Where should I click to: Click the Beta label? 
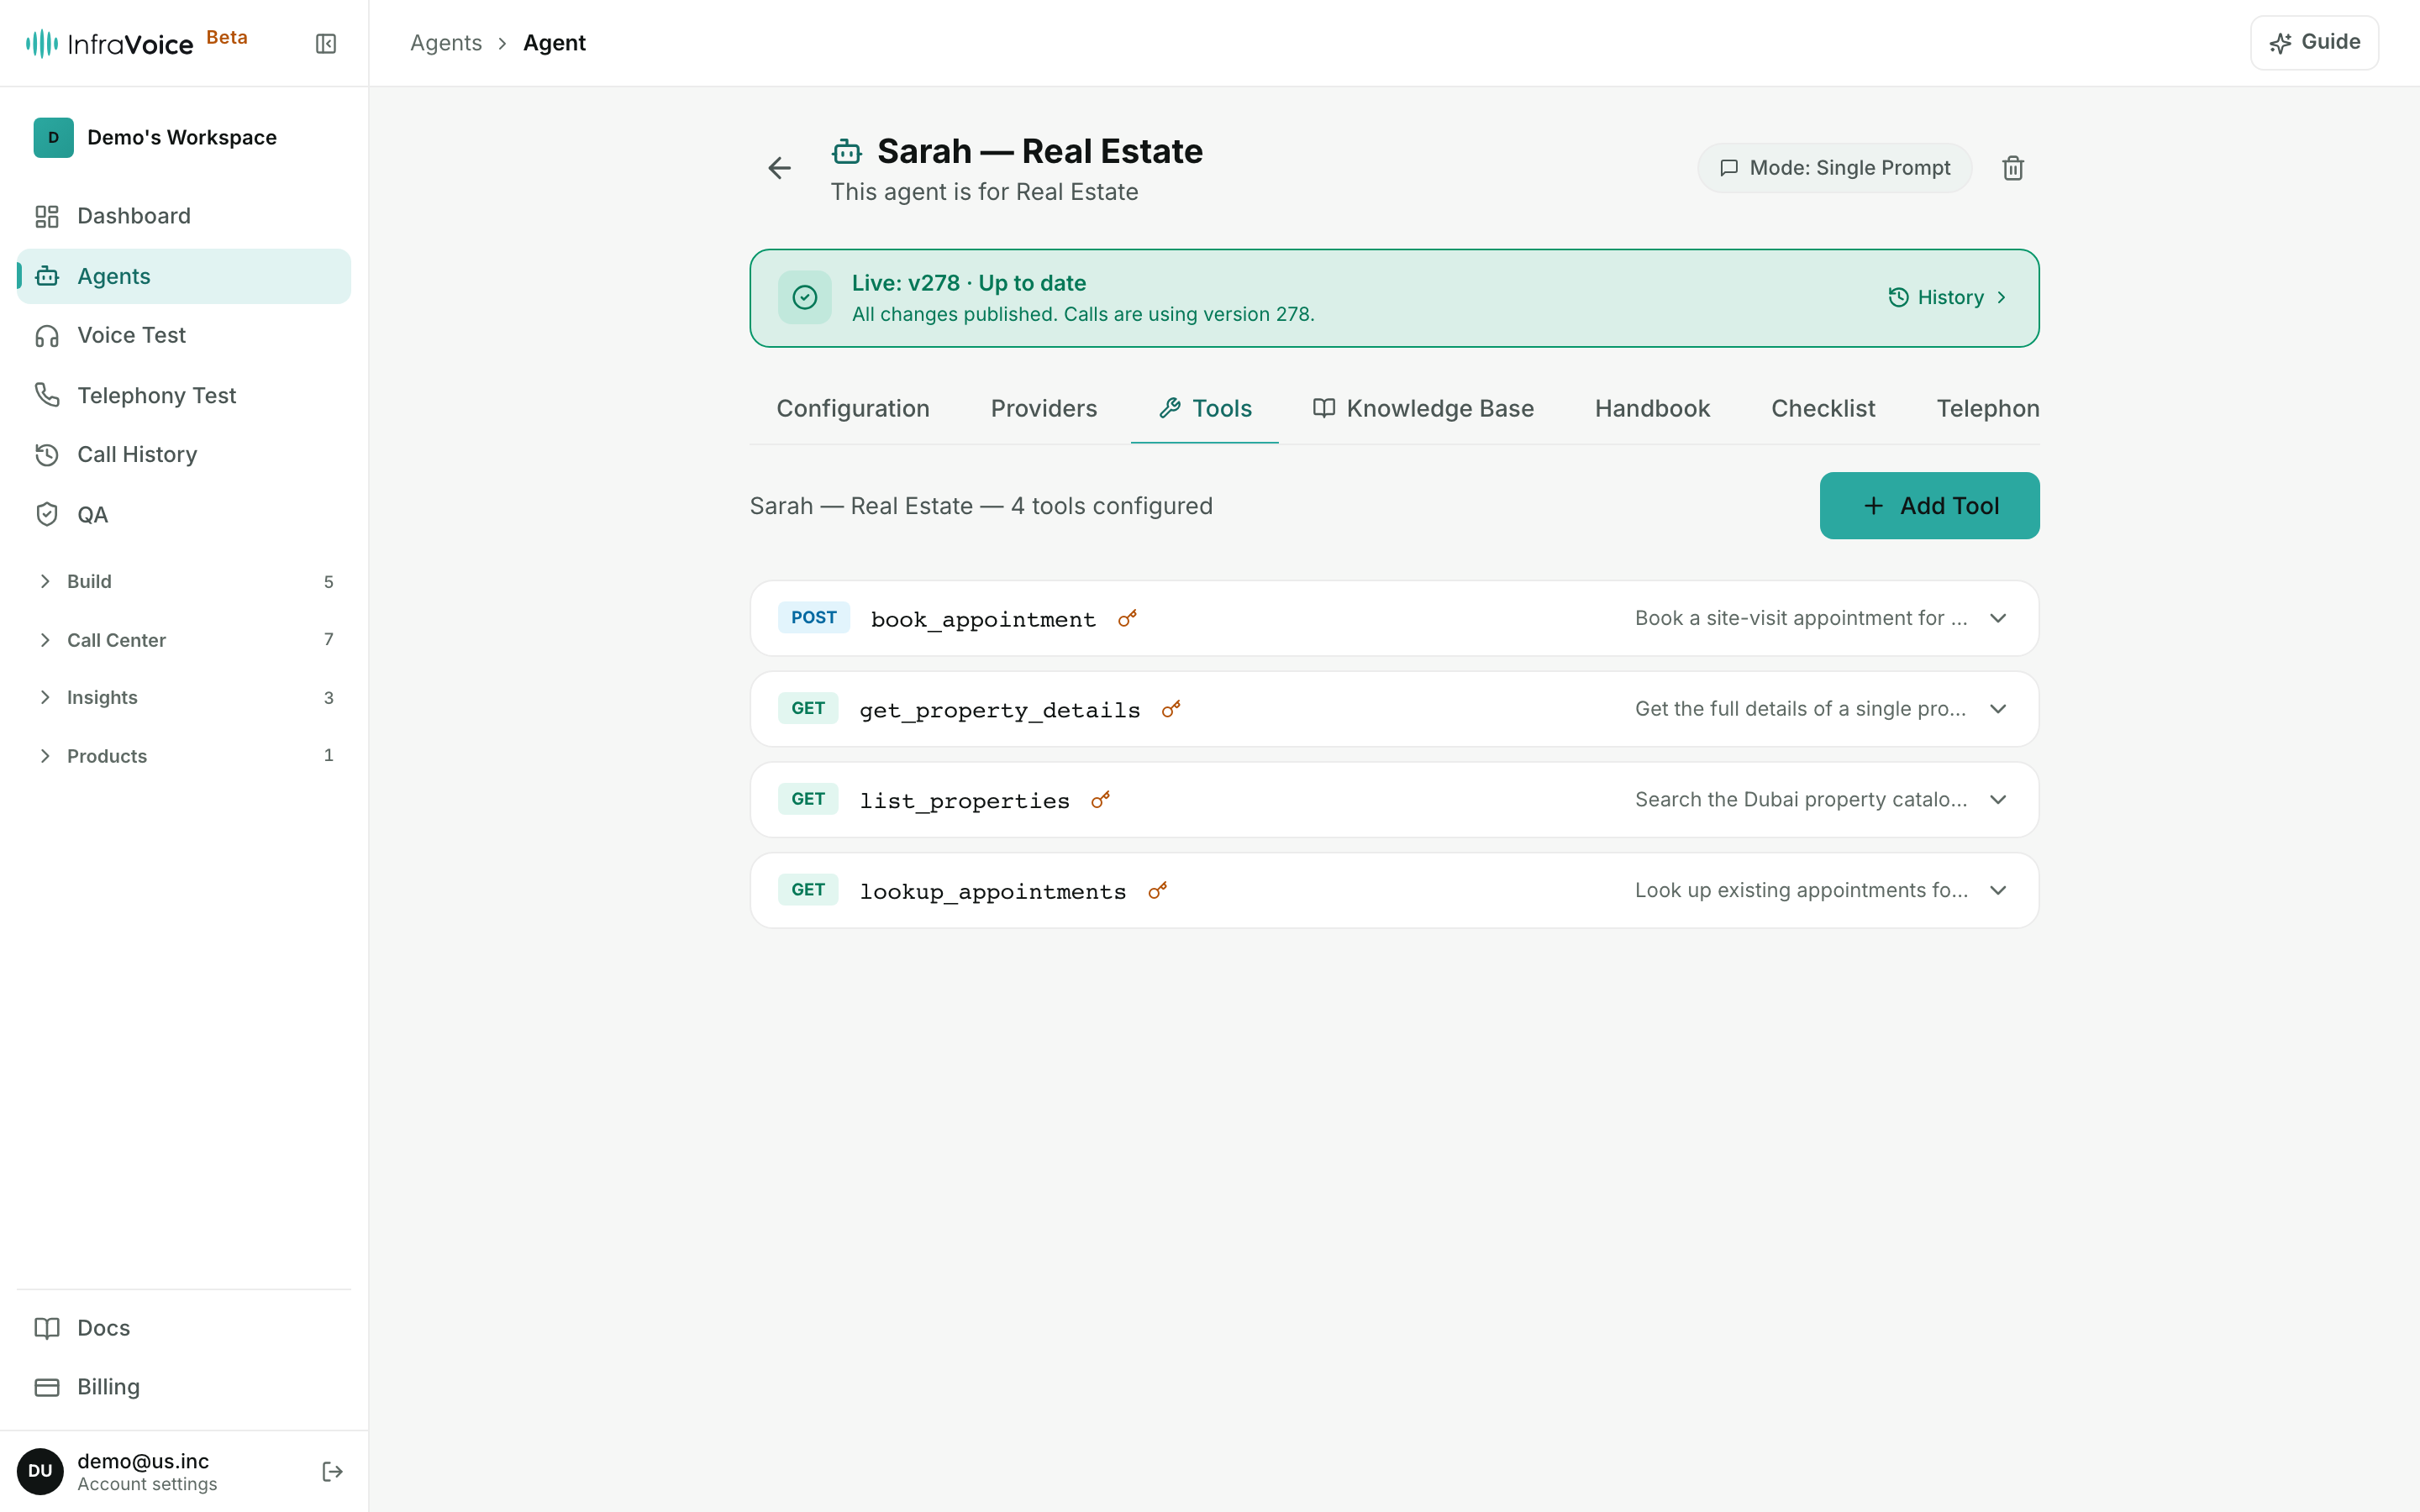click(227, 37)
